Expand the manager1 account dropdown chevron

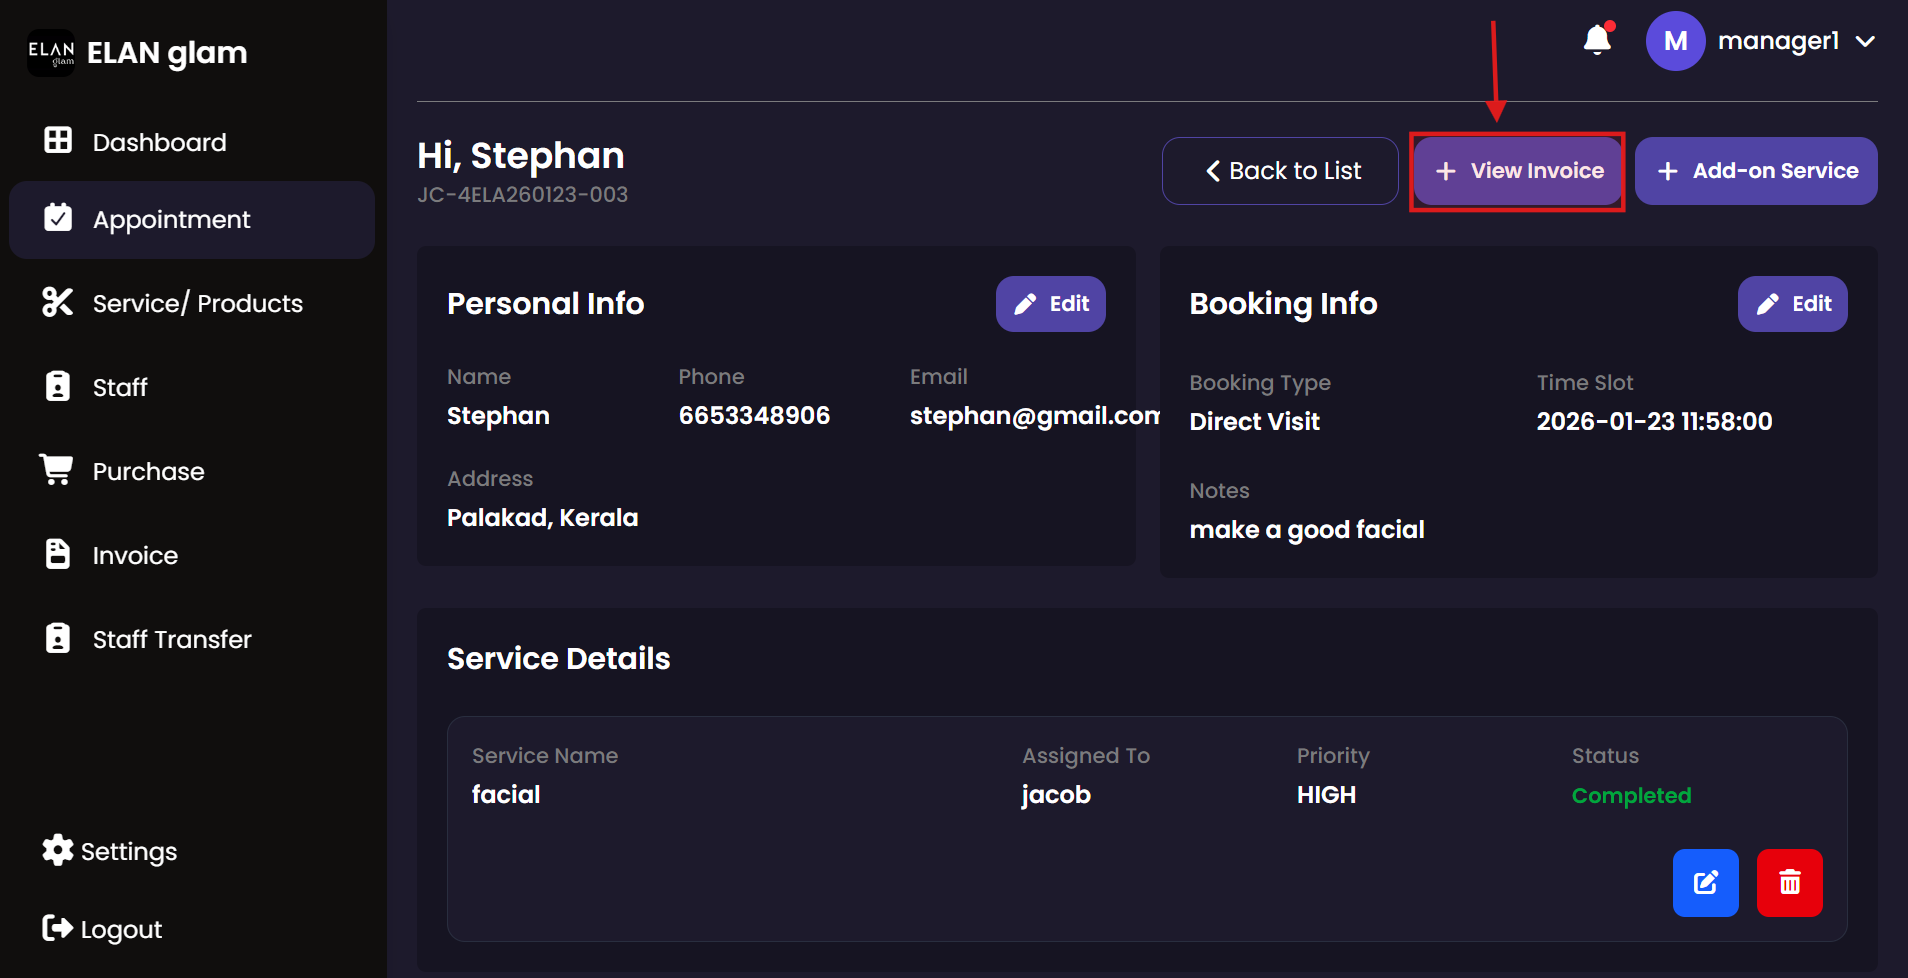click(1865, 42)
